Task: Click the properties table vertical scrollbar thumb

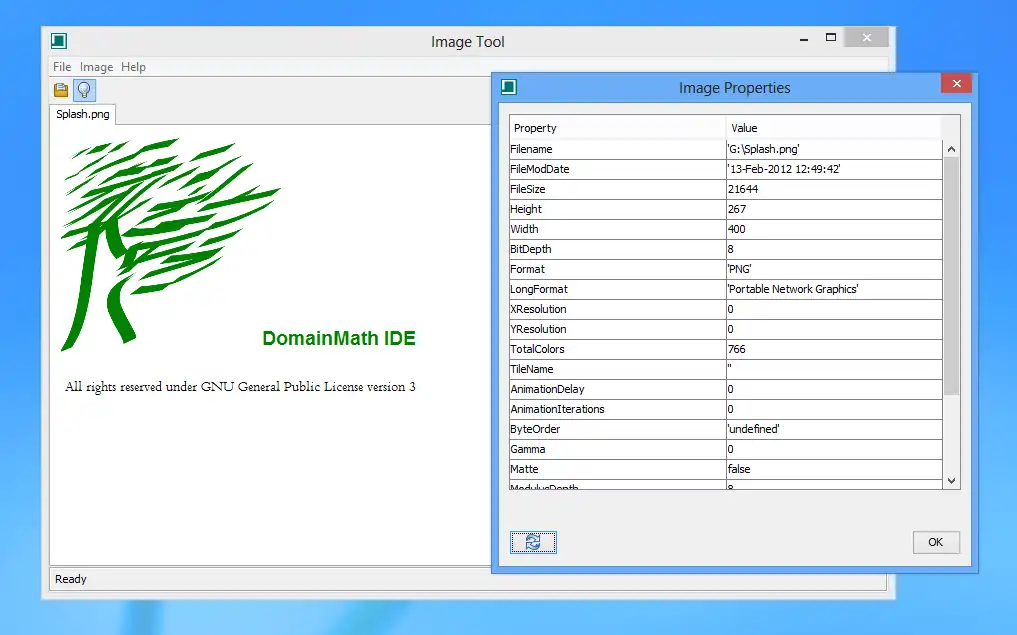Action: tap(951, 276)
